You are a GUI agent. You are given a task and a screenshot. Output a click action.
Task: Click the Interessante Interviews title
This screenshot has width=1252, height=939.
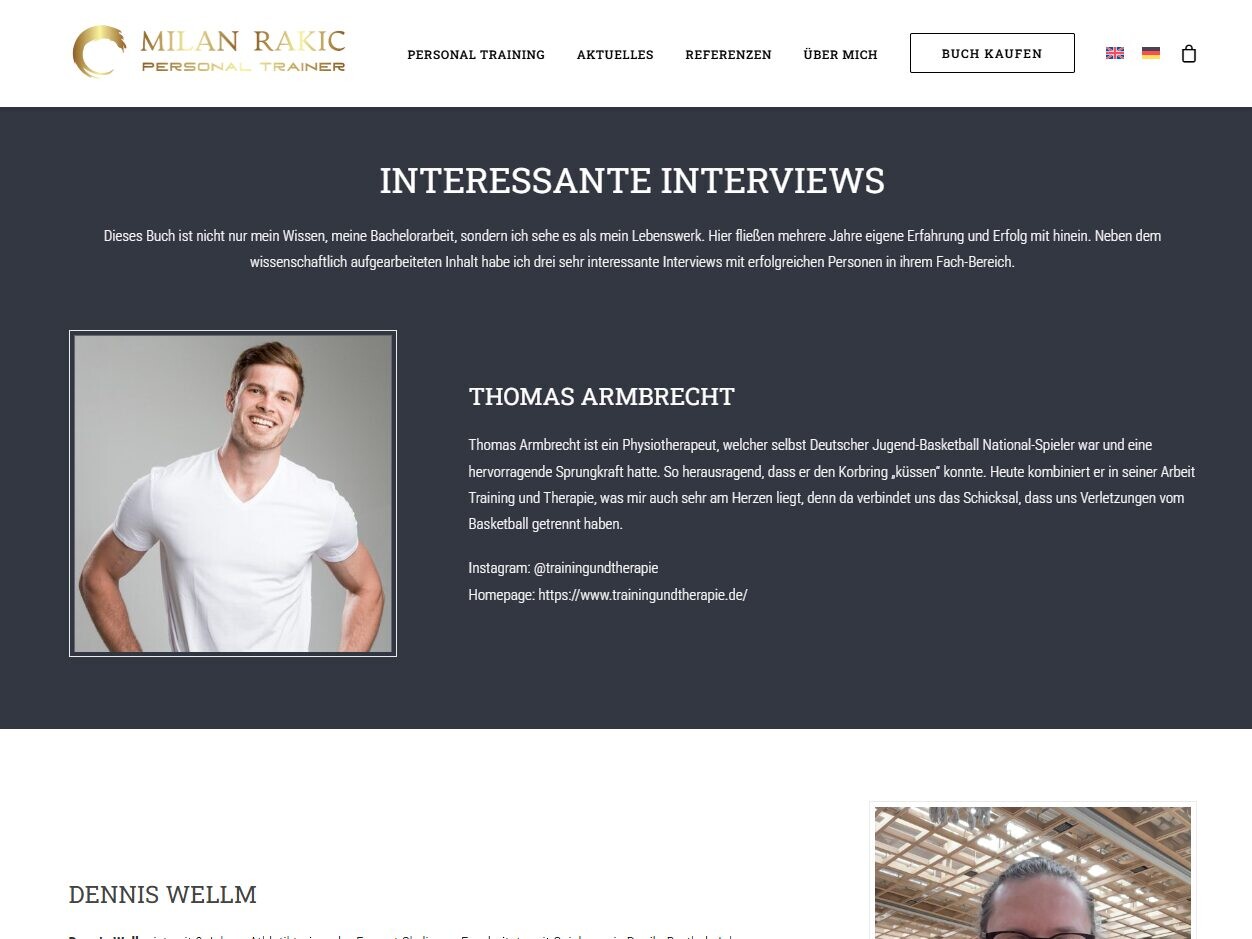[x=632, y=181]
